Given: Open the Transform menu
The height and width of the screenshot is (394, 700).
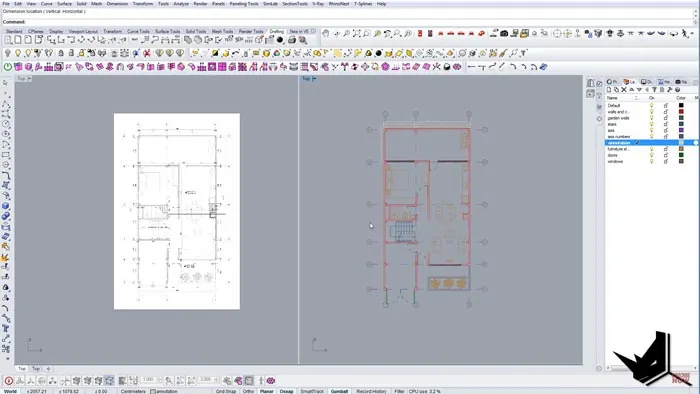Looking at the screenshot, I should [x=143, y=4].
